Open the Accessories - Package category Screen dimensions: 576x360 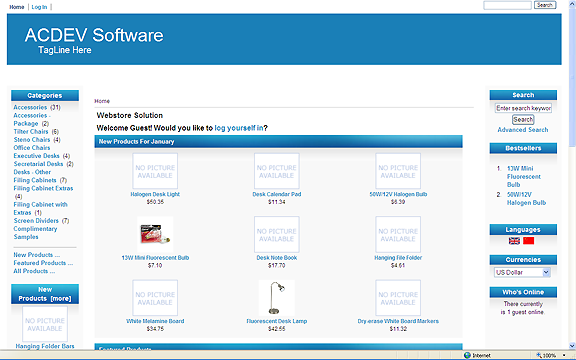(x=32, y=119)
